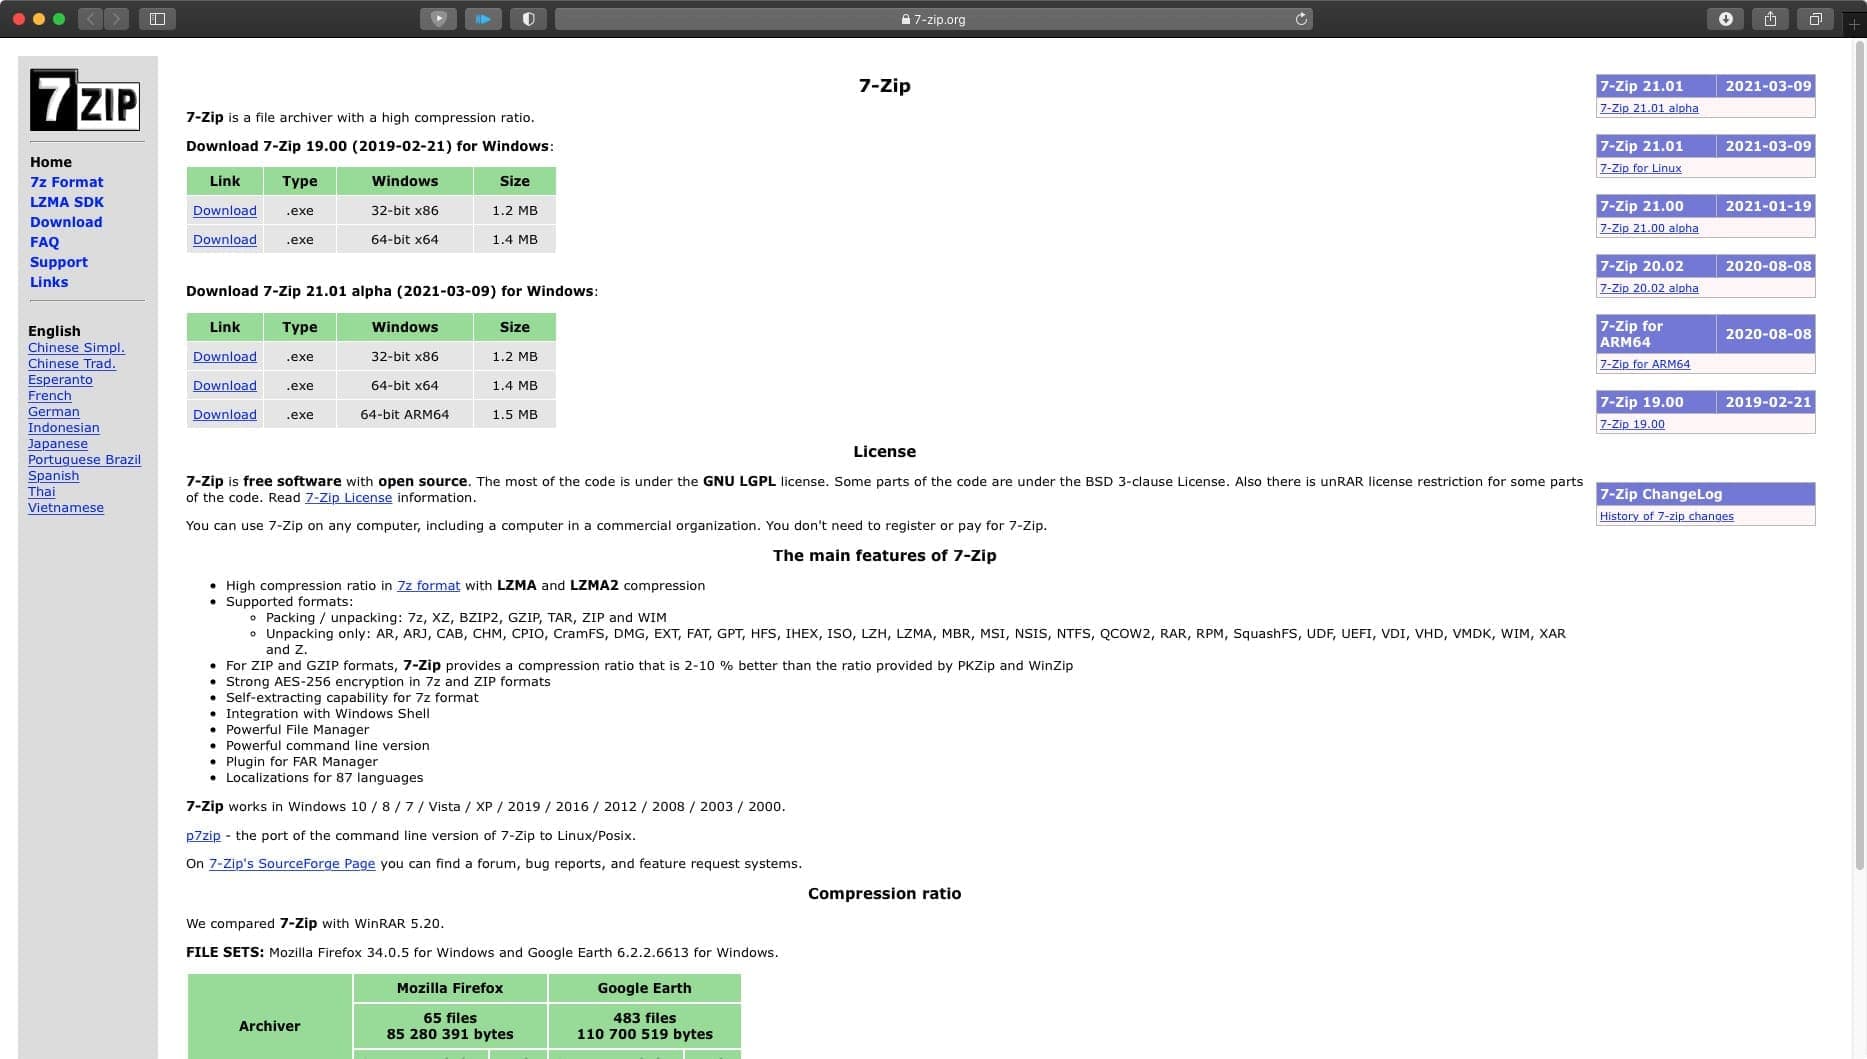Click the Compression ratio heading
This screenshot has width=1867, height=1059.
tap(884, 894)
